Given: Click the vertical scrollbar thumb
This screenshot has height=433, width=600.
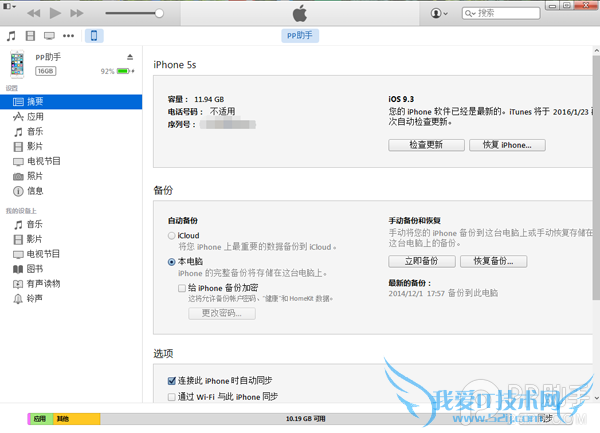Looking at the screenshot, I should click(596, 177).
